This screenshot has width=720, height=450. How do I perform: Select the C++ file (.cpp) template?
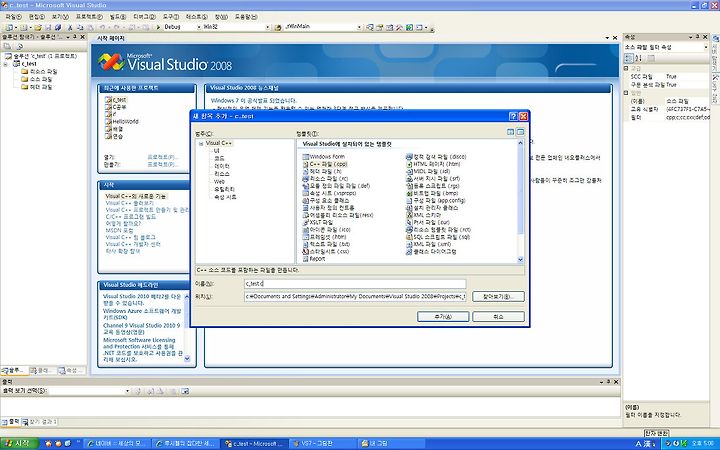pos(325,164)
